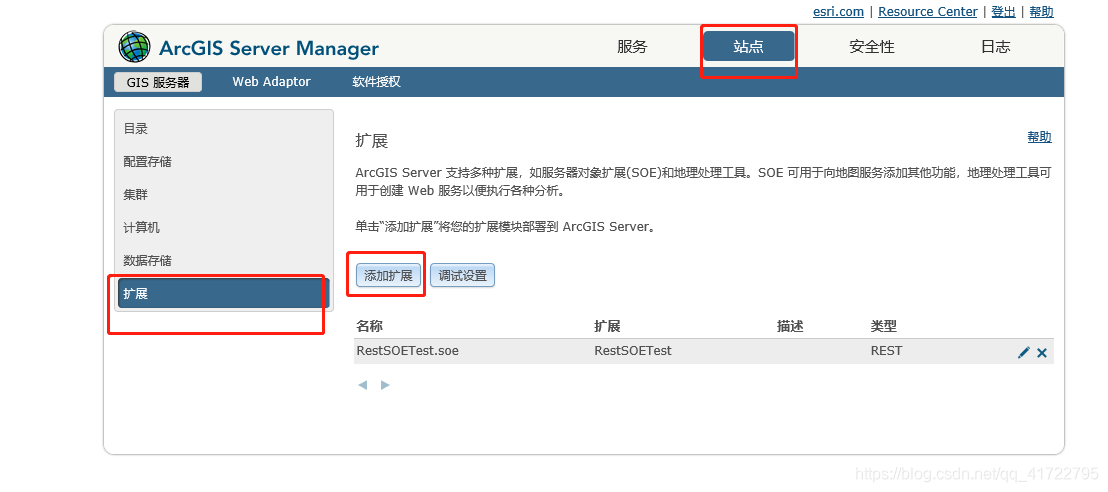Select the GIS 服务器 sub-tab
This screenshot has height=492, width=1108.
[x=158, y=82]
